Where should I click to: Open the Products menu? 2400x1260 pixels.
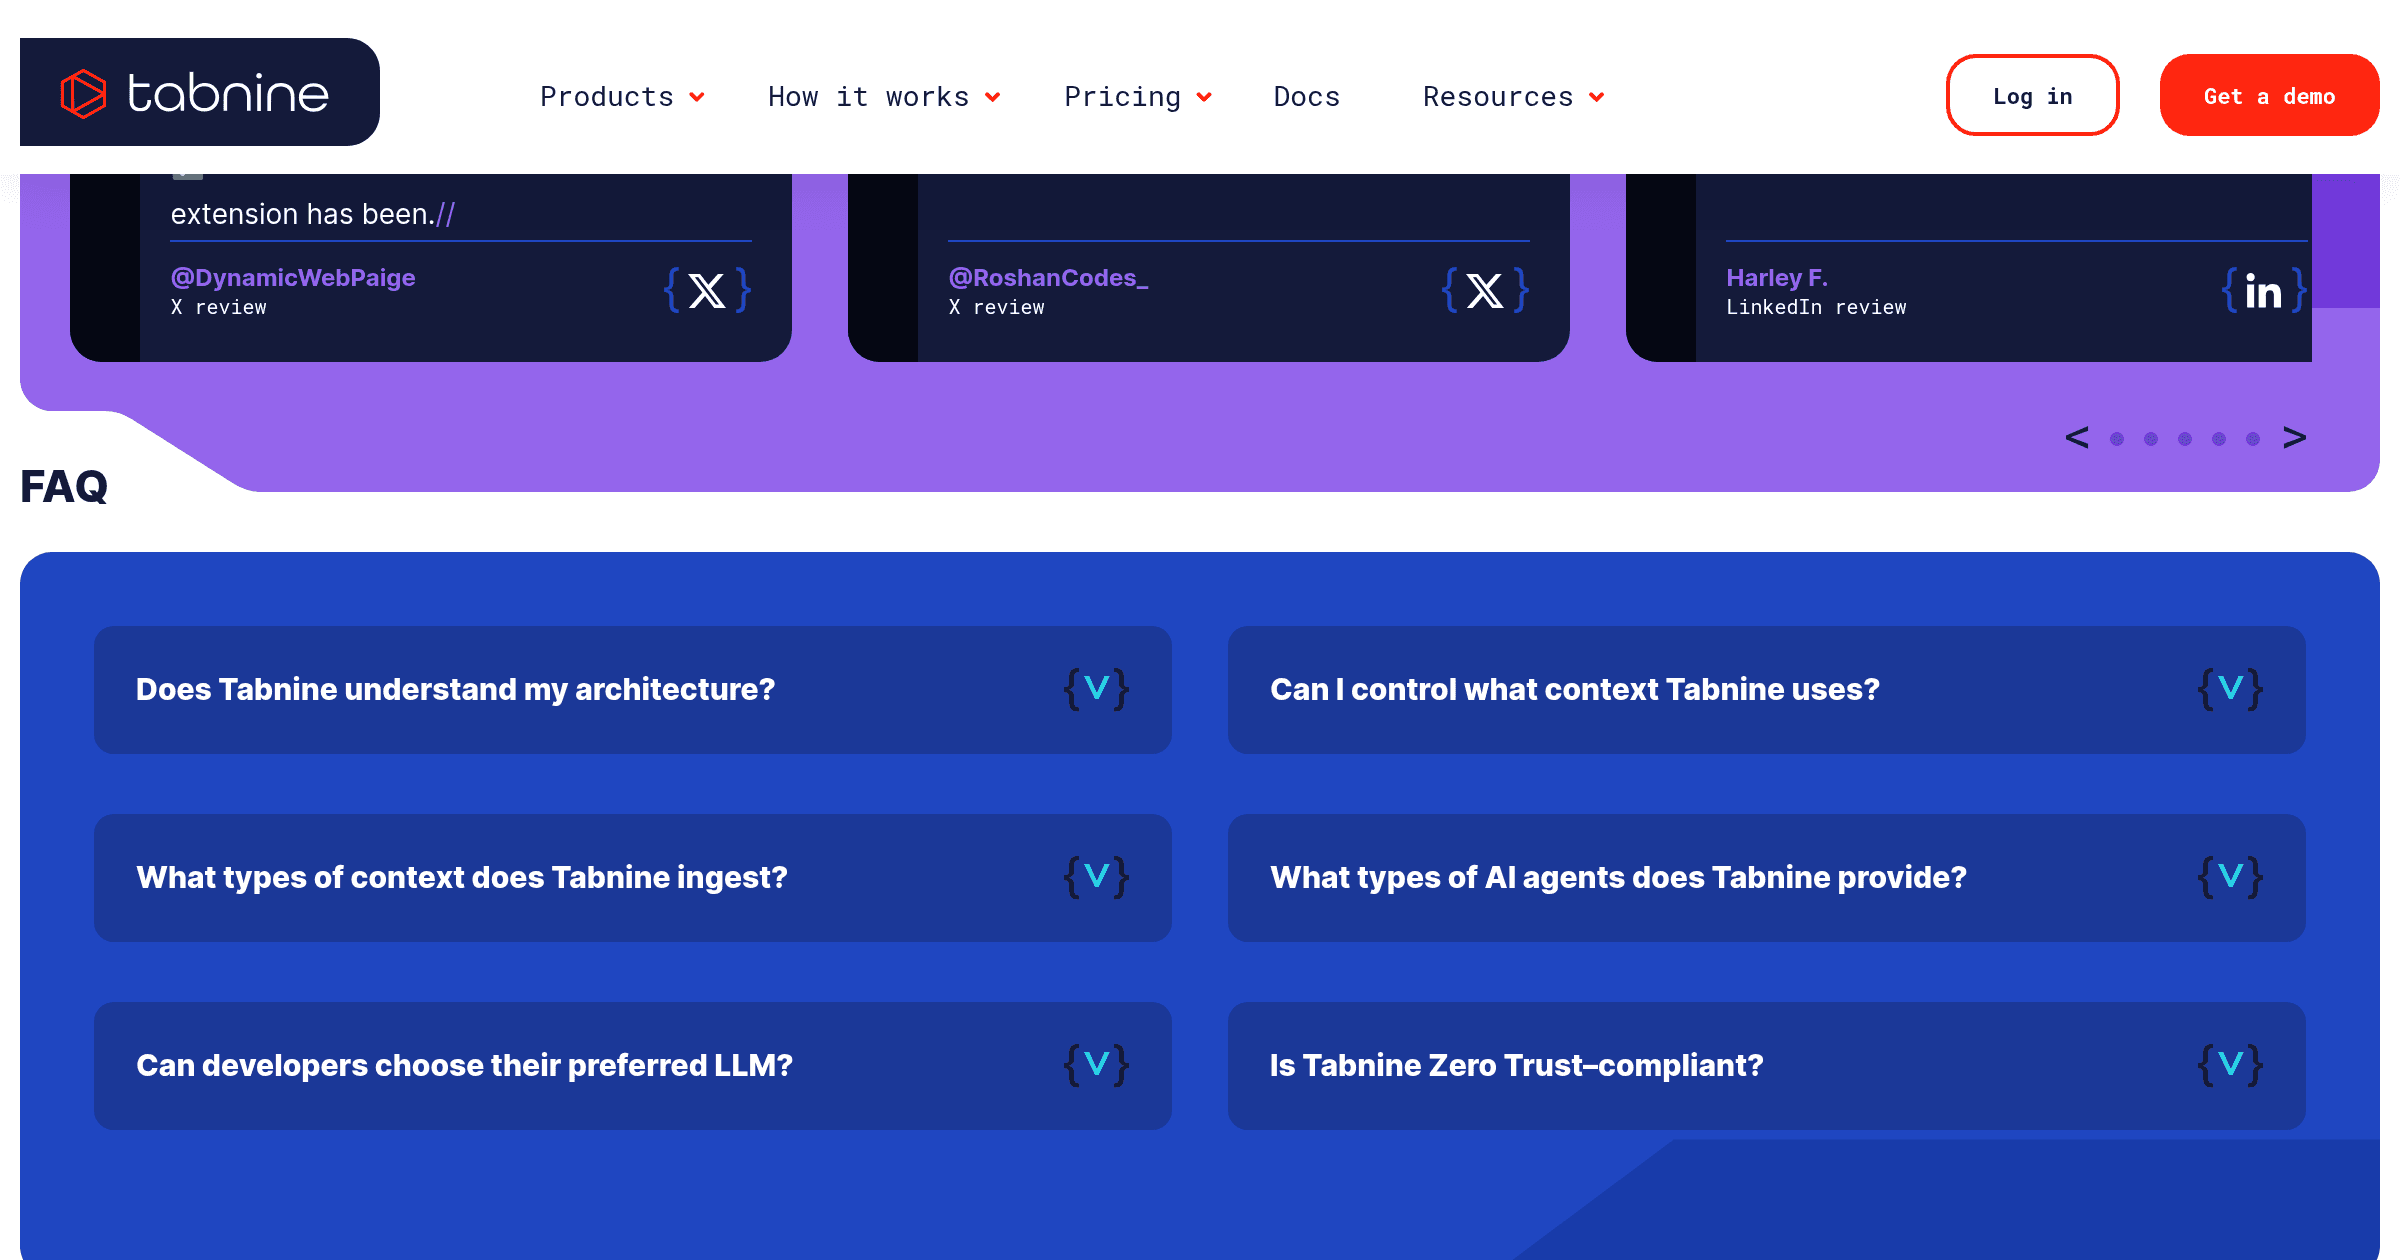click(622, 97)
